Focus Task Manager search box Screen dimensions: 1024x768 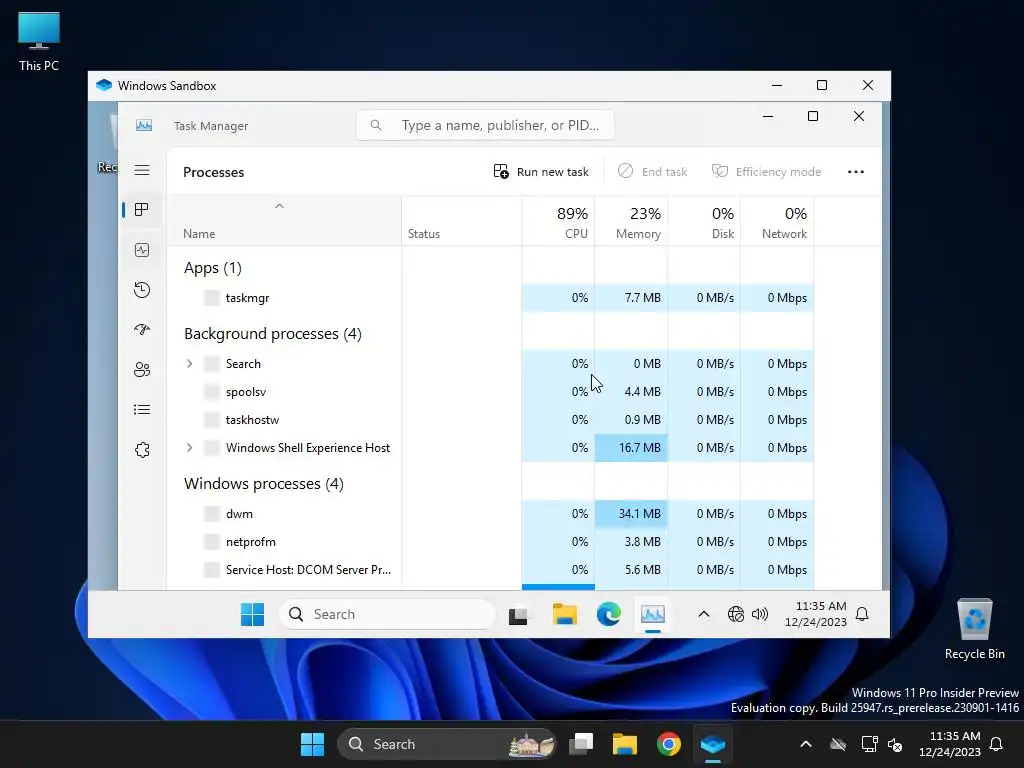(x=485, y=125)
